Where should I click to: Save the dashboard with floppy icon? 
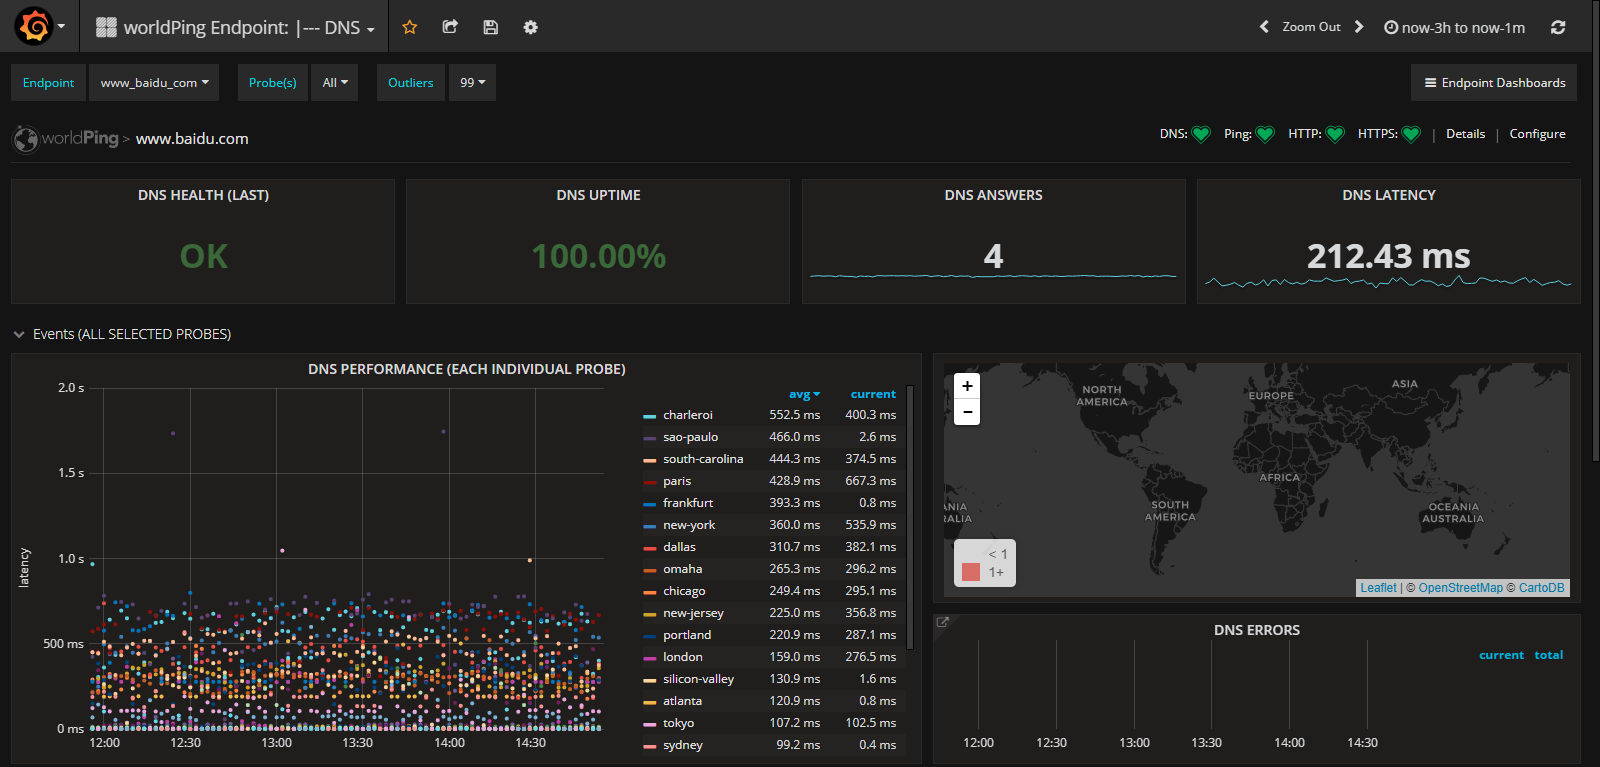click(x=490, y=27)
